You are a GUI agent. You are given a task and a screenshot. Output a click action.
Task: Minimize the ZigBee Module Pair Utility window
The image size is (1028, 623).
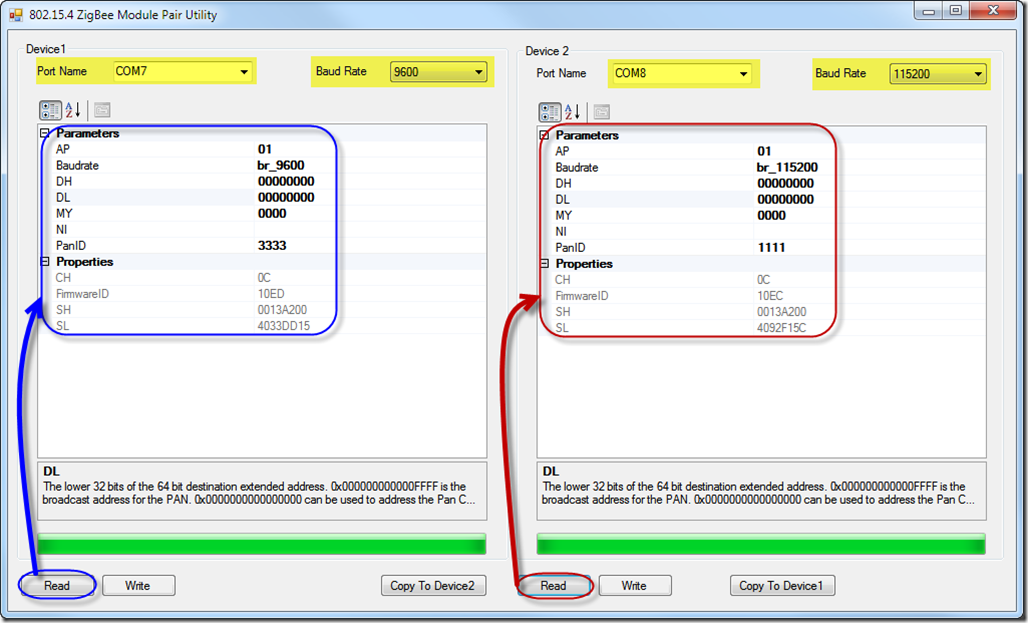point(928,10)
